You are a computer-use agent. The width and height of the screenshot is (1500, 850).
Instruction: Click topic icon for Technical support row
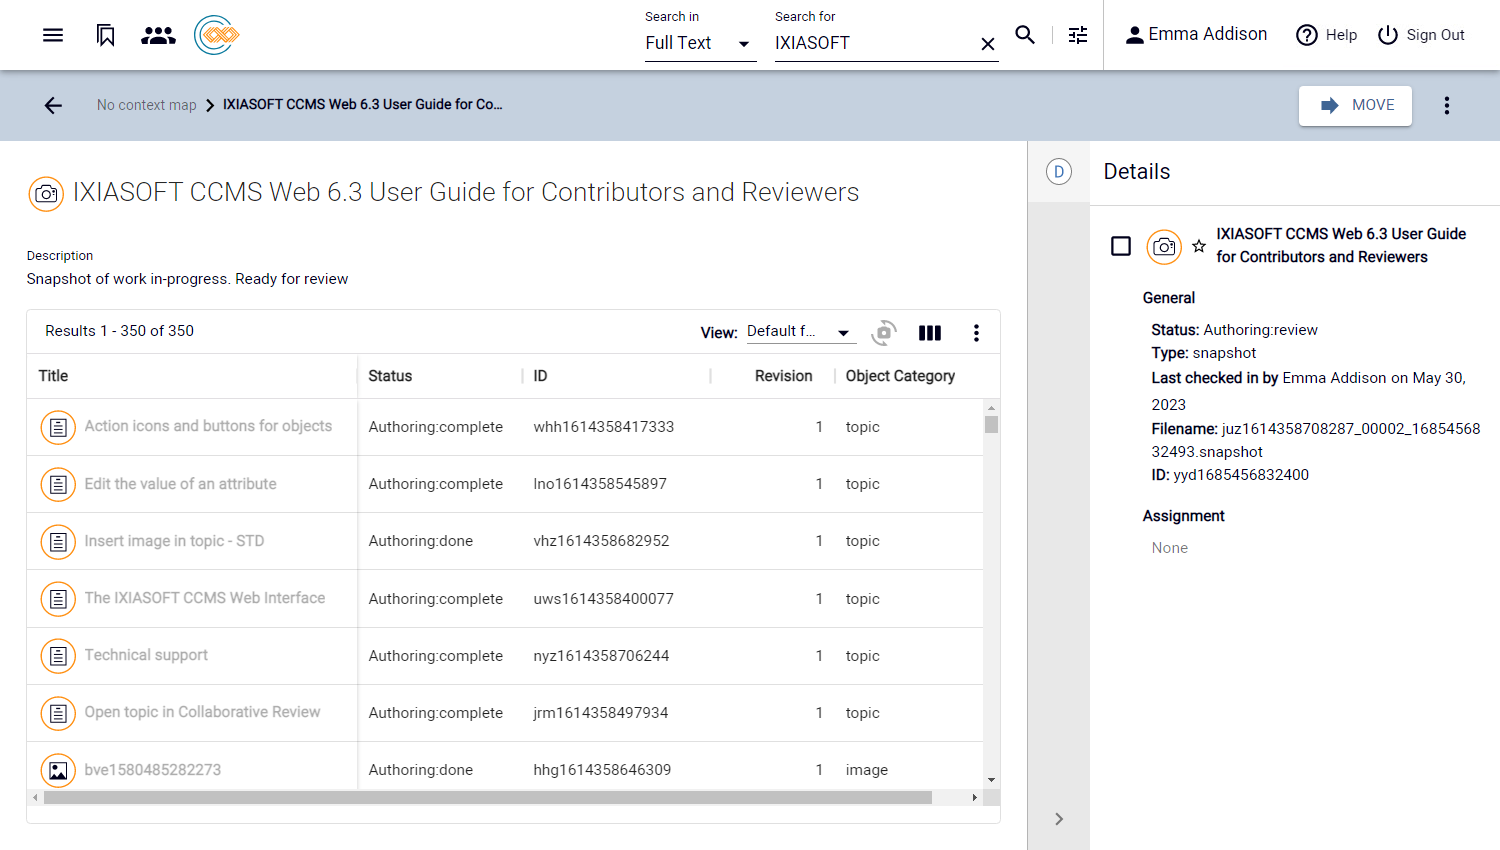(58, 656)
